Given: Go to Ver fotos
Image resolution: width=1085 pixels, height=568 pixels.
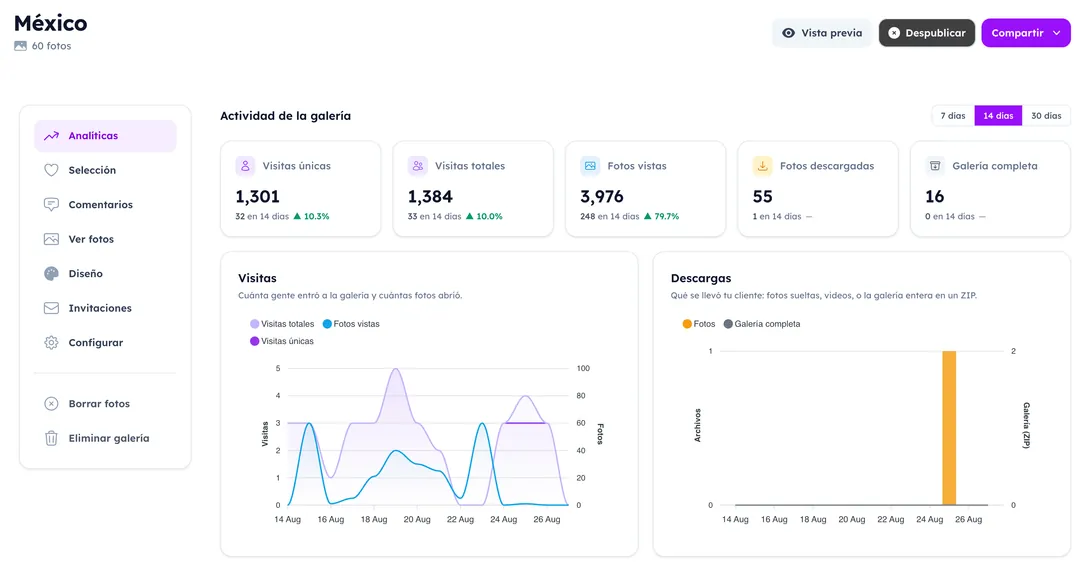Looking at the screenshot, I should [x=105, y=239].
